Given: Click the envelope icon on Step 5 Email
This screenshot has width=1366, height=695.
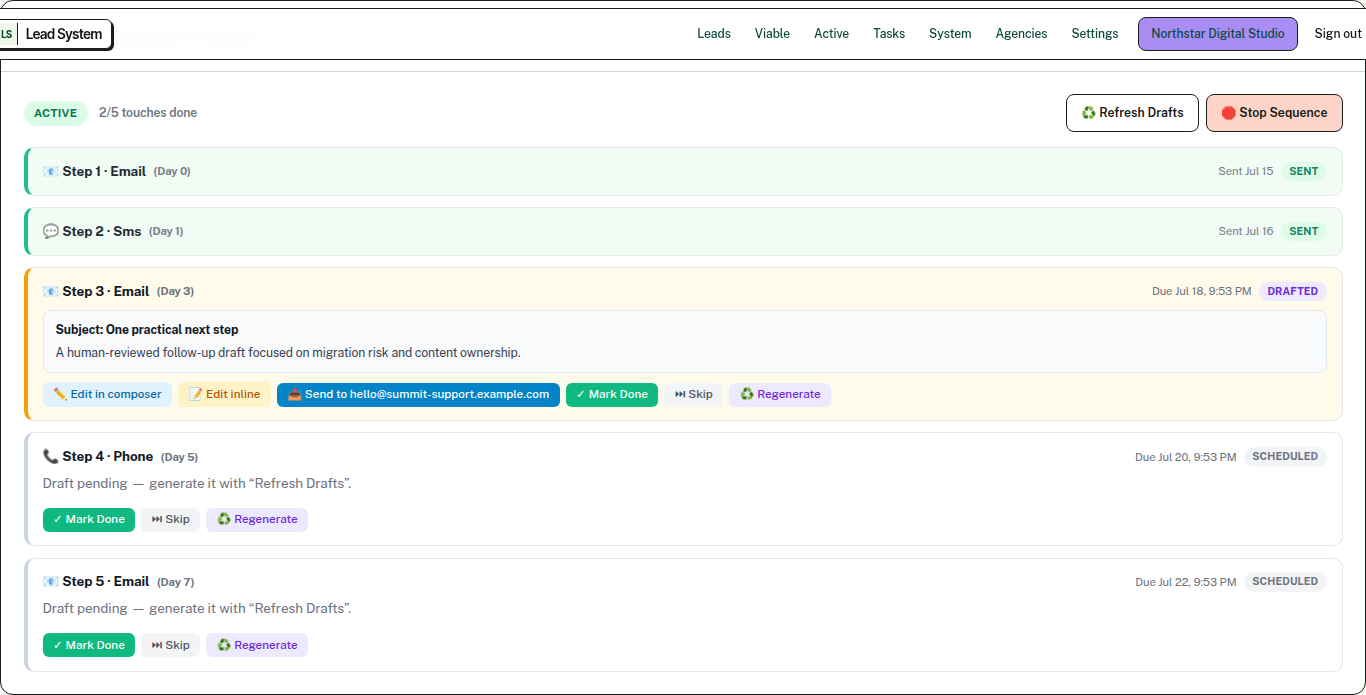Looking at the screenshot, I should click(x=51, y=581).
